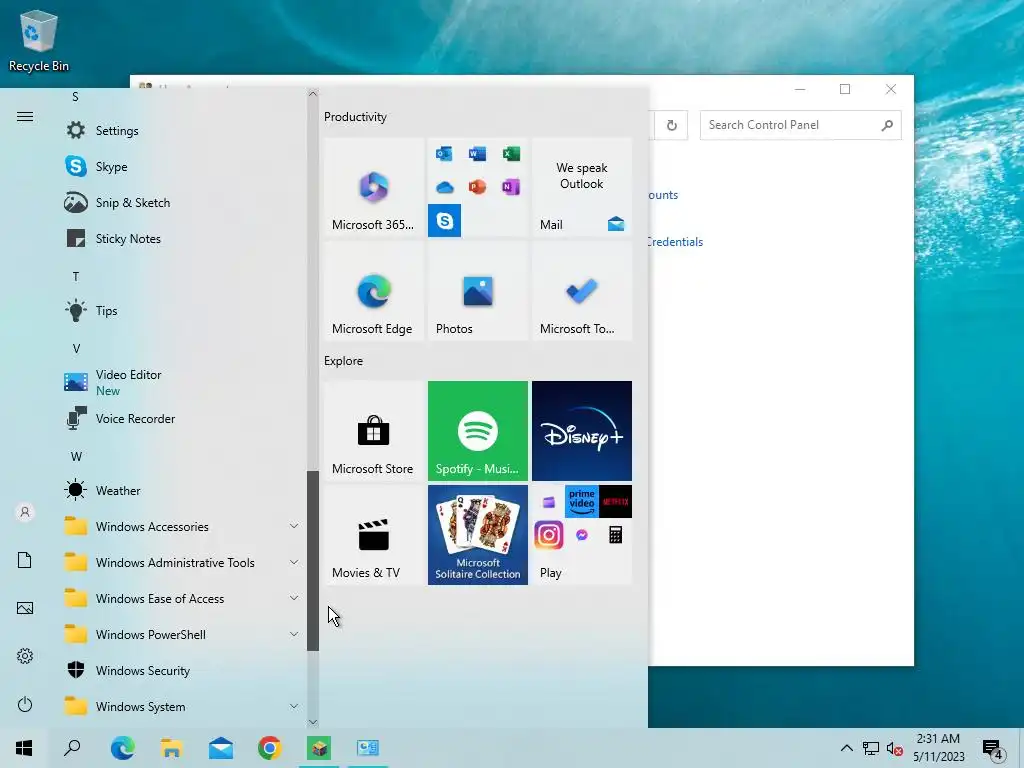Open the notification center icon

(x=993, y=748)
